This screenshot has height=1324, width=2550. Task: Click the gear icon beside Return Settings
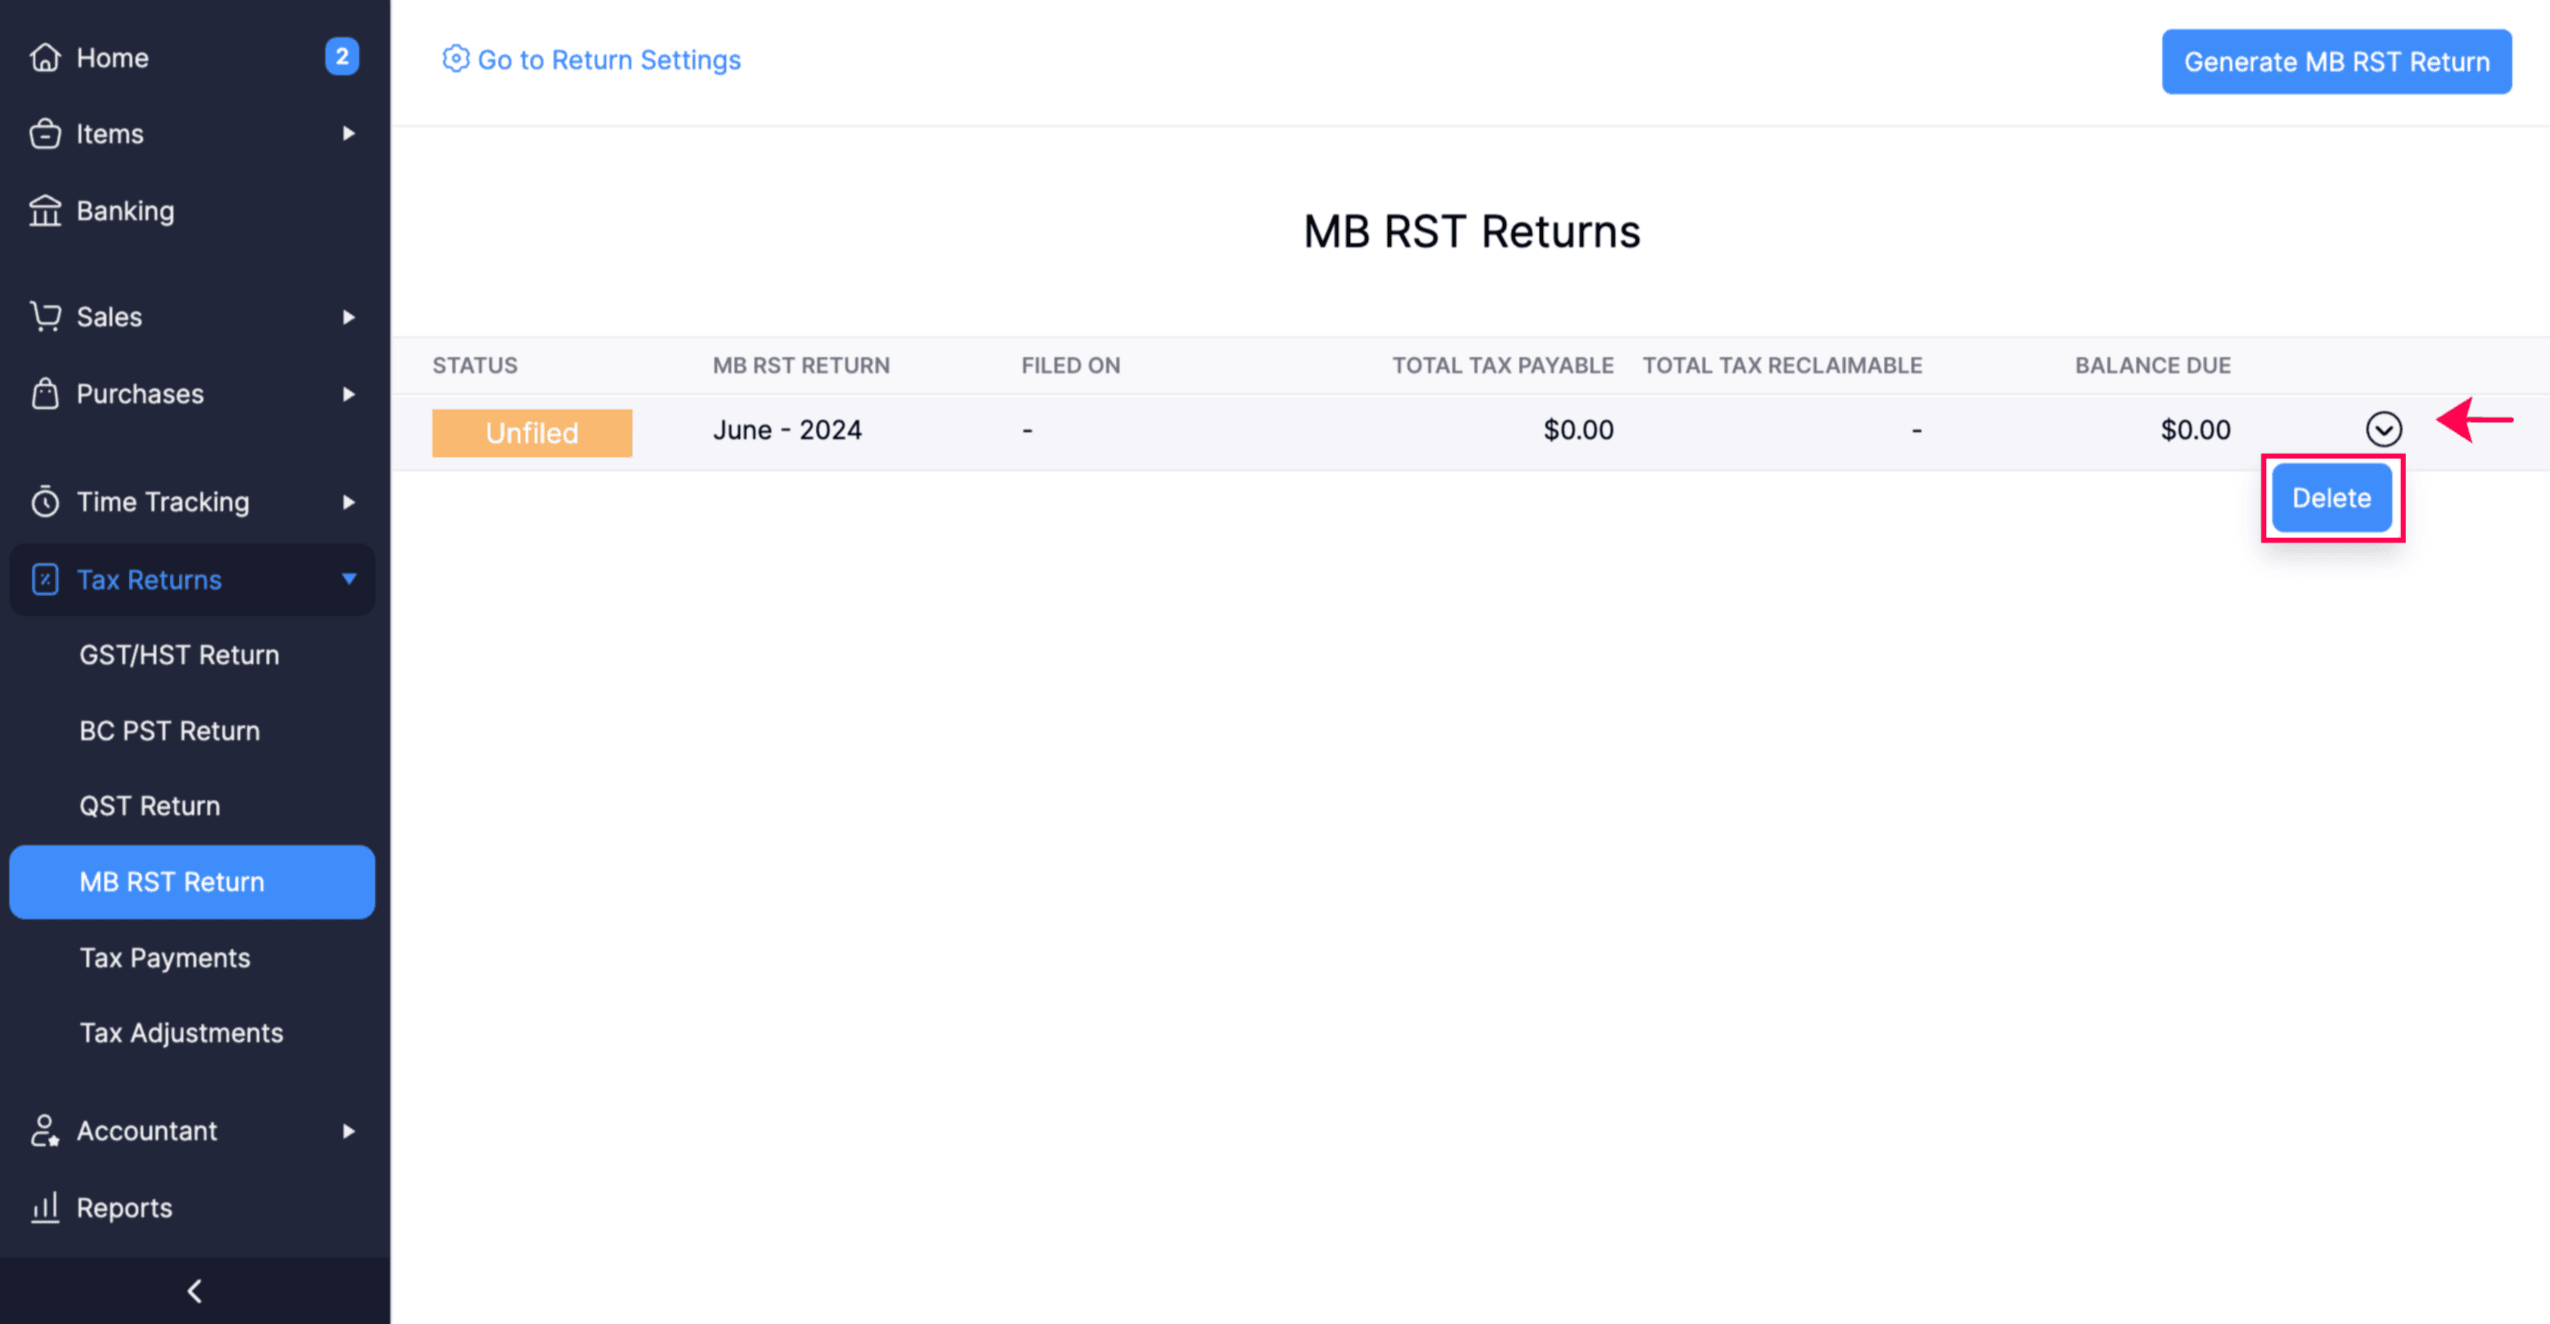(x=455, y=59)
